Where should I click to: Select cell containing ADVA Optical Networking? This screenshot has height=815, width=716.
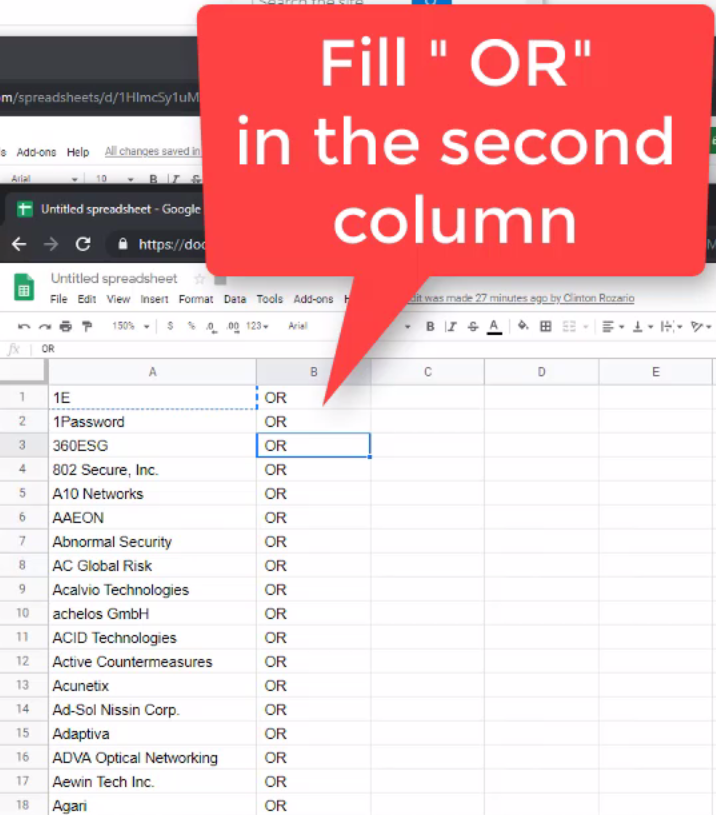[152, 758]
